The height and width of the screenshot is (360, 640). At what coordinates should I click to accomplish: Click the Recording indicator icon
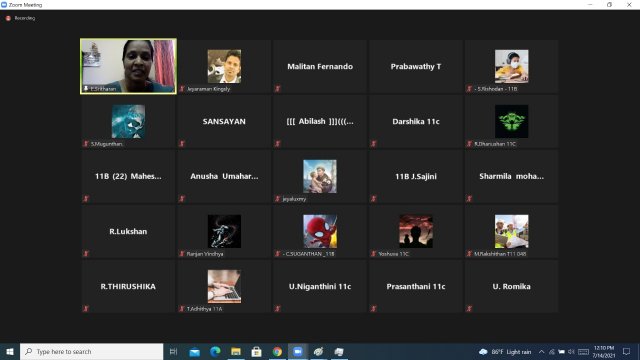pyautogui.click(x=8, y=18)
